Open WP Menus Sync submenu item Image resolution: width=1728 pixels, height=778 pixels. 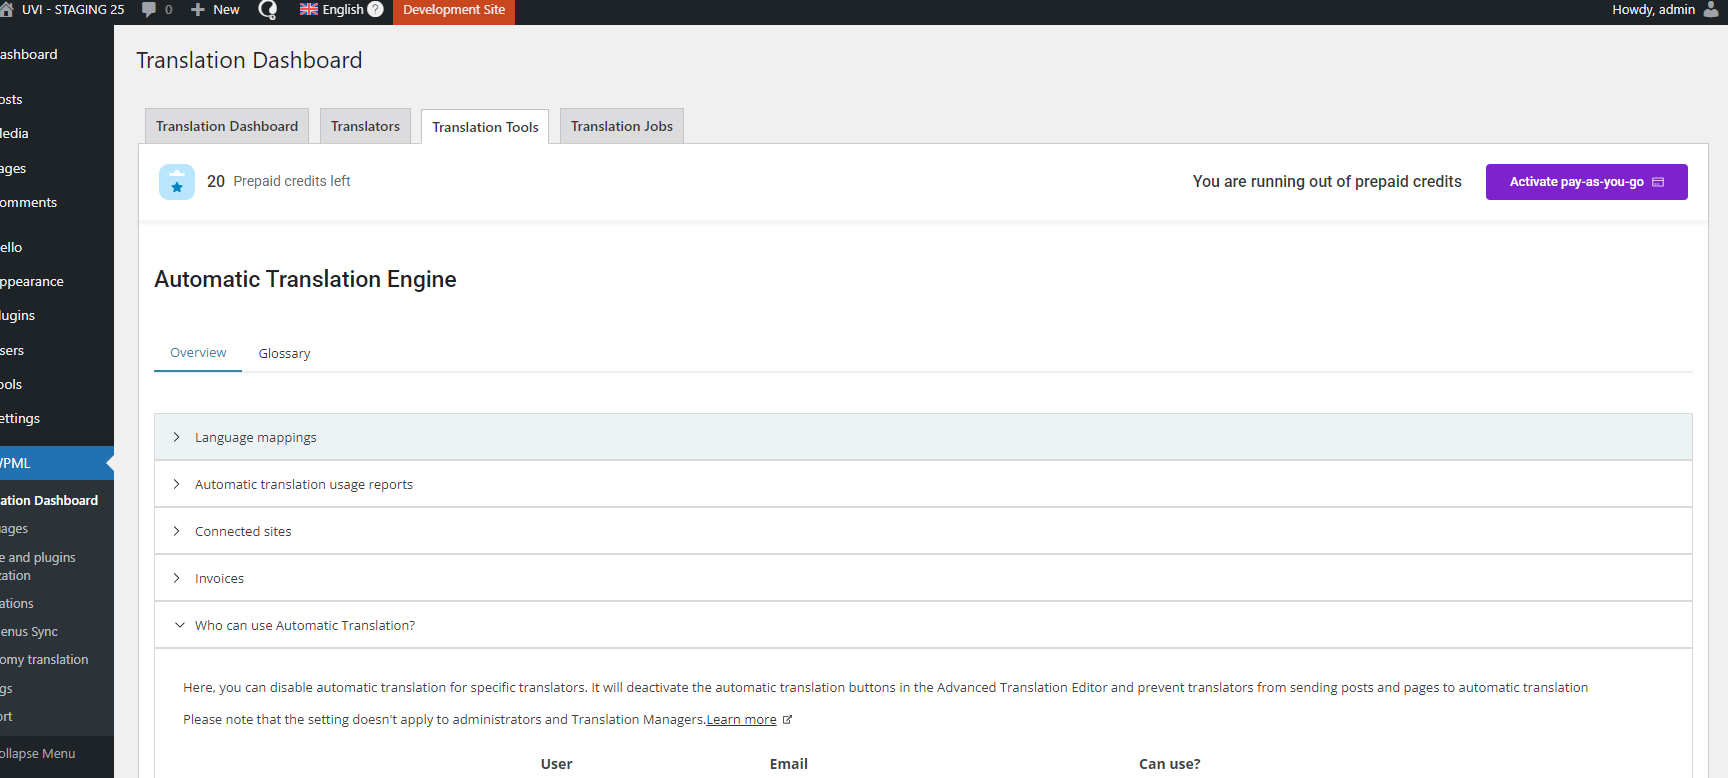57,632
